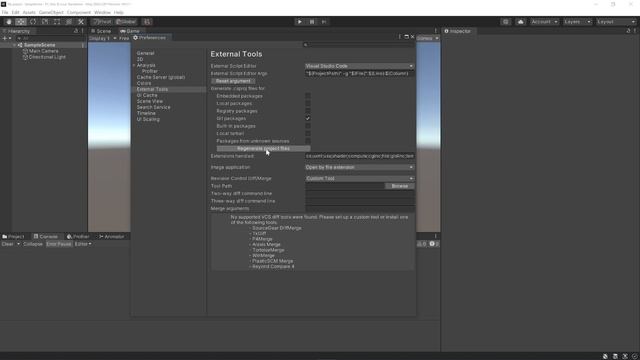The width and height of the screenshot is (640, 360).
Task: Open the File menu
Action: pyautogui.click(x=5, y=13)
